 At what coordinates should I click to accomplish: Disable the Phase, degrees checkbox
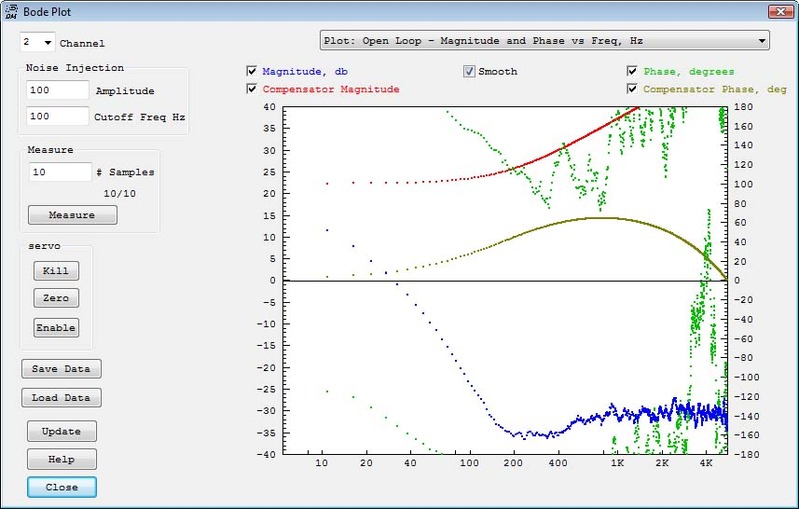tap(633, 72)
